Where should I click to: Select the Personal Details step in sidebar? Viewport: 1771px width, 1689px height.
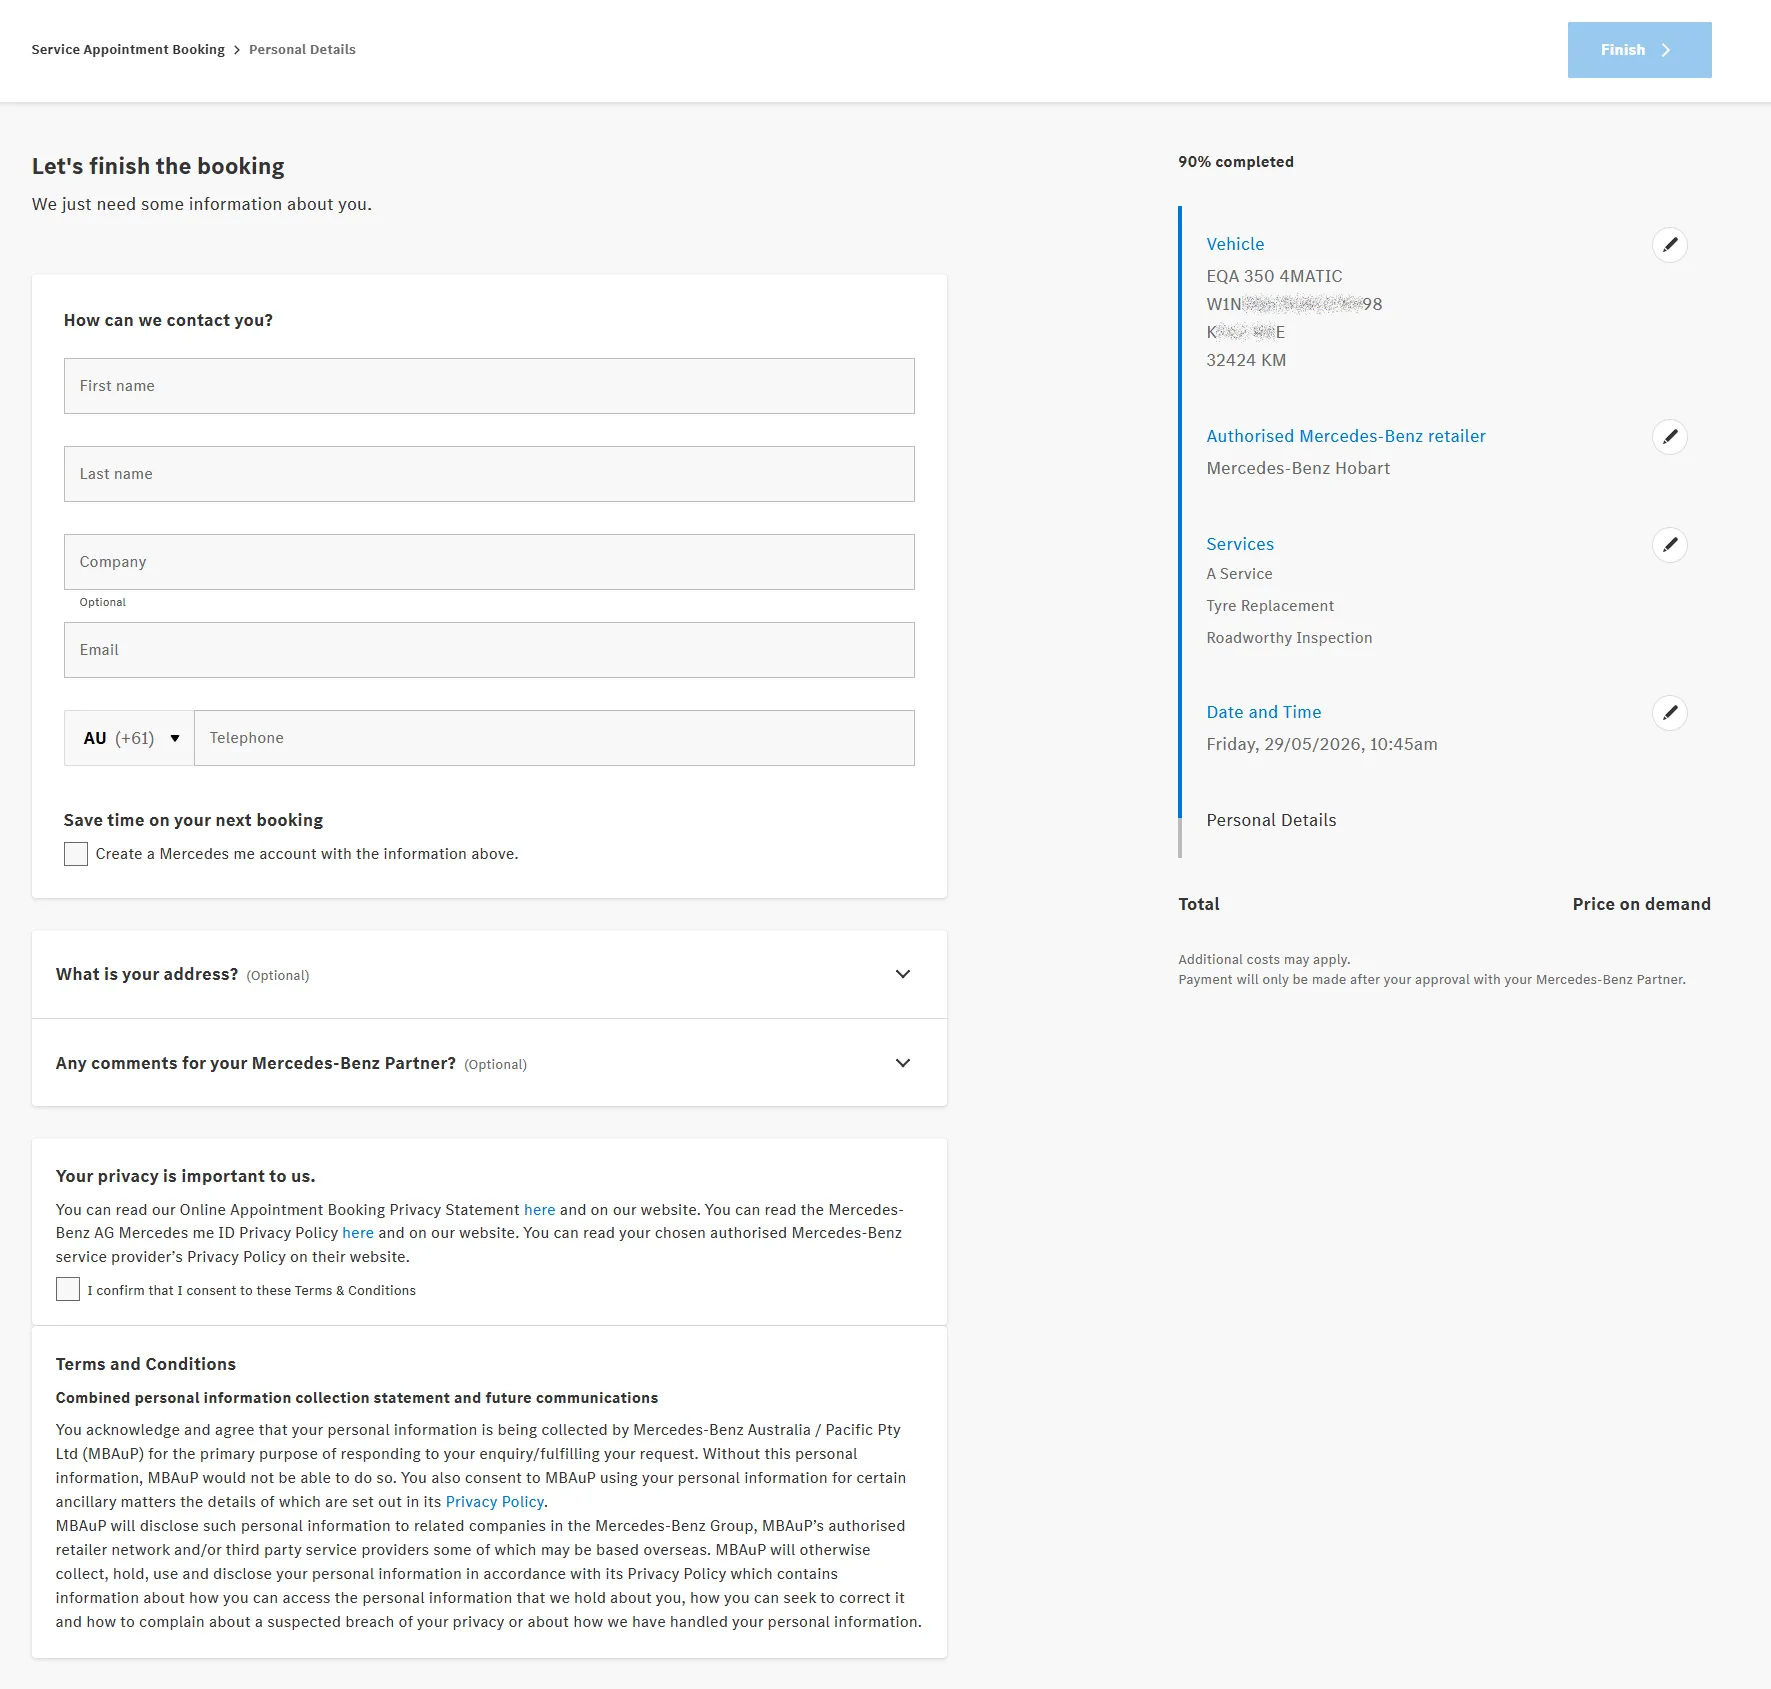1271,820
